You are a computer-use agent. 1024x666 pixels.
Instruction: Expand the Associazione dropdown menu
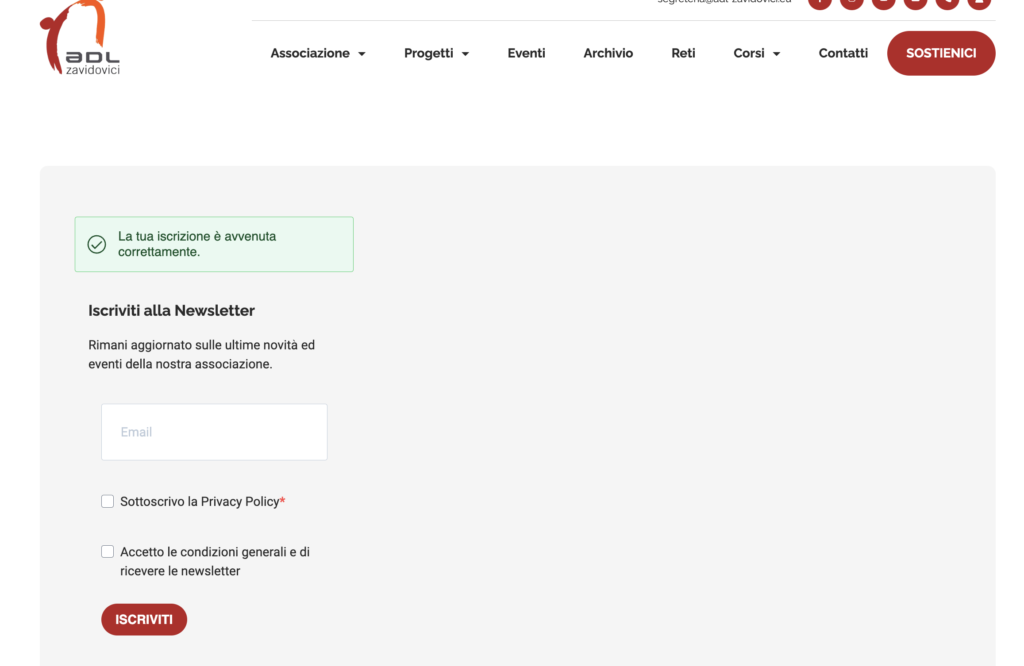click(318, 53)
